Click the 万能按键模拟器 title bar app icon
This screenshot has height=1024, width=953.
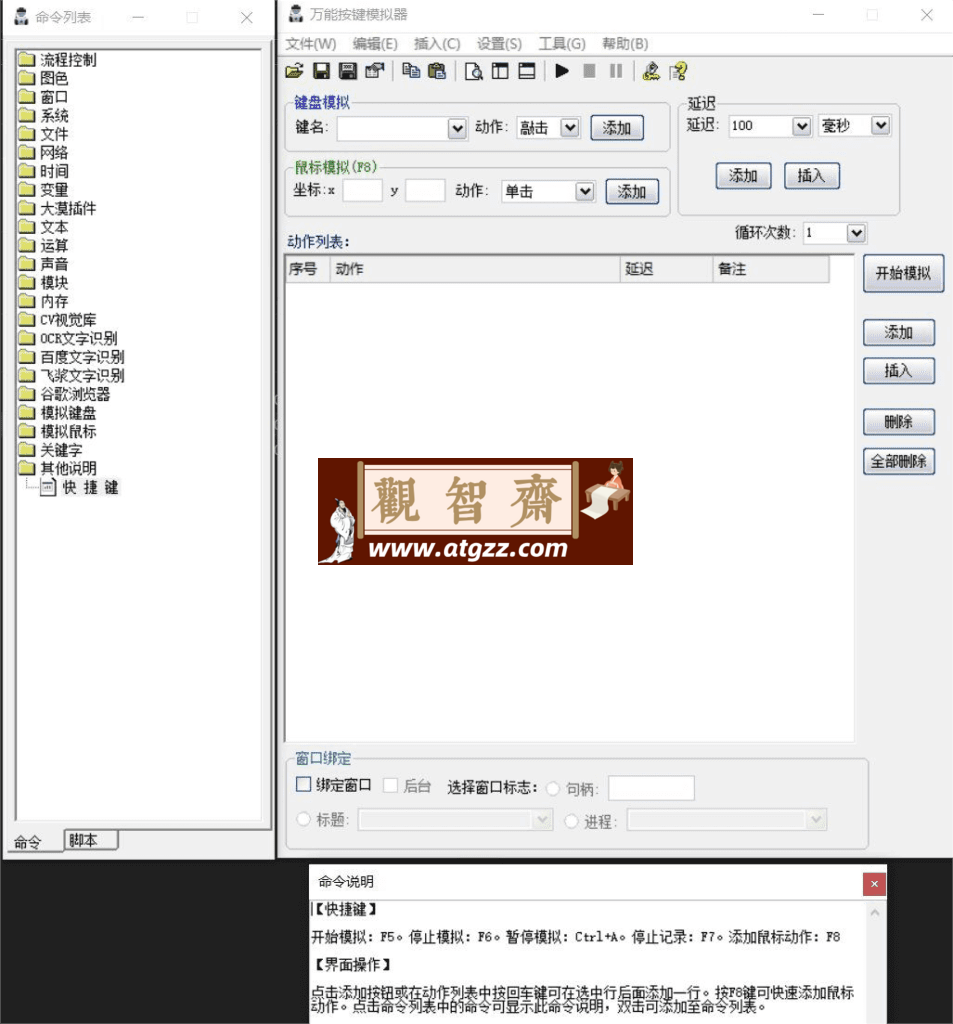(296, 14)
